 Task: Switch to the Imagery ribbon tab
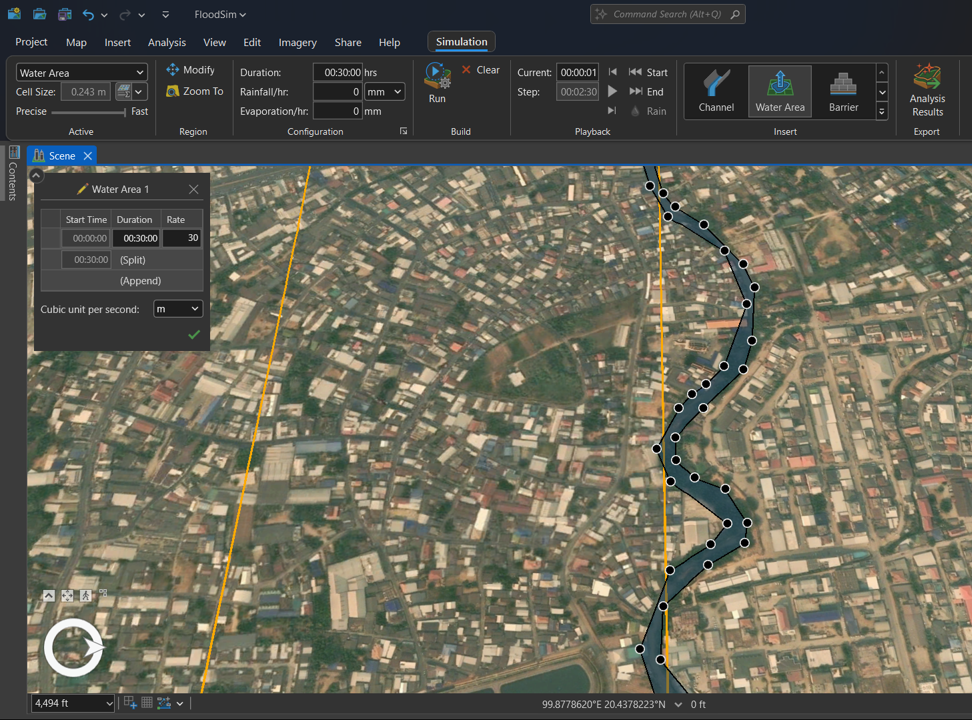coord(297,42)
